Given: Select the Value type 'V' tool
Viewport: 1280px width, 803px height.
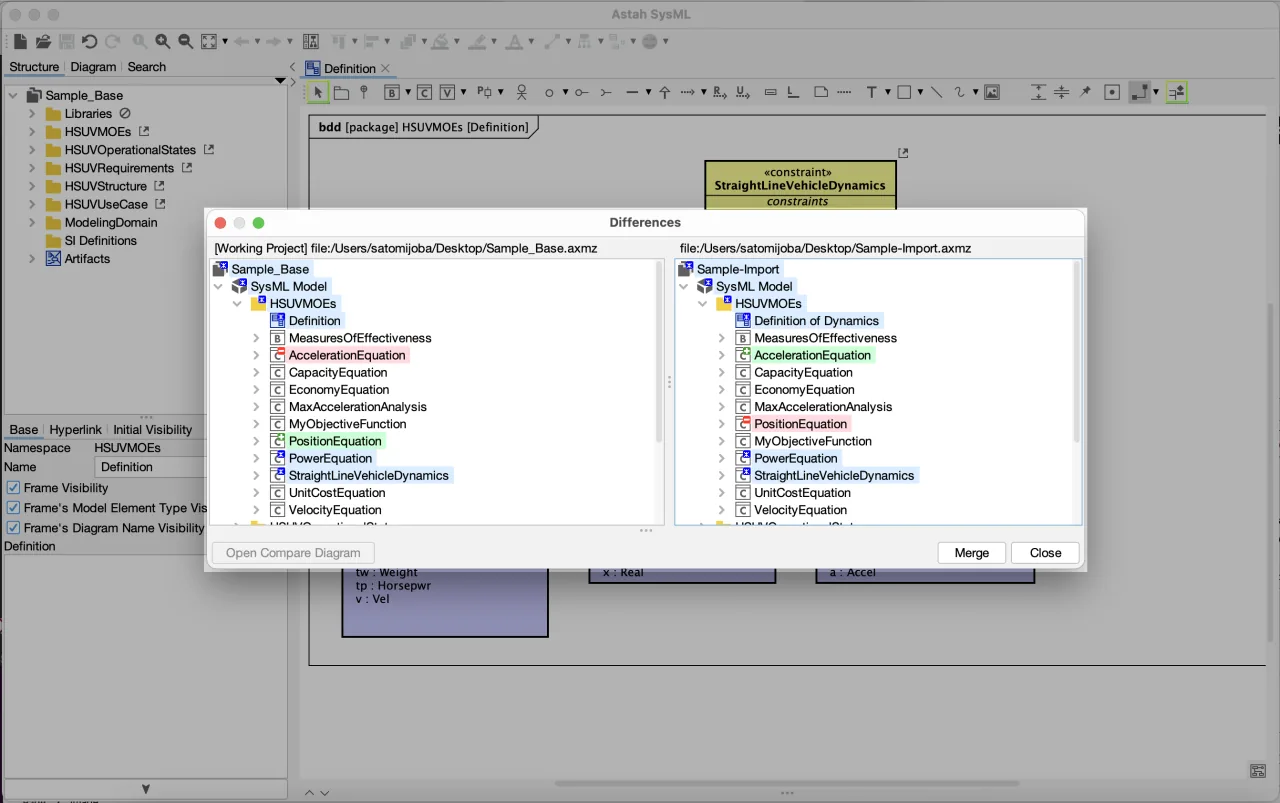Looking at the screenshot, I should coord(448,92).
